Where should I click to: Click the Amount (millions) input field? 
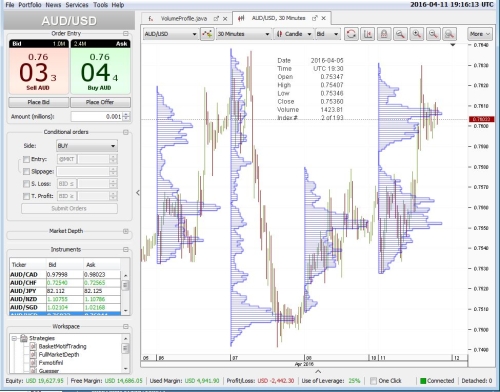97,116
